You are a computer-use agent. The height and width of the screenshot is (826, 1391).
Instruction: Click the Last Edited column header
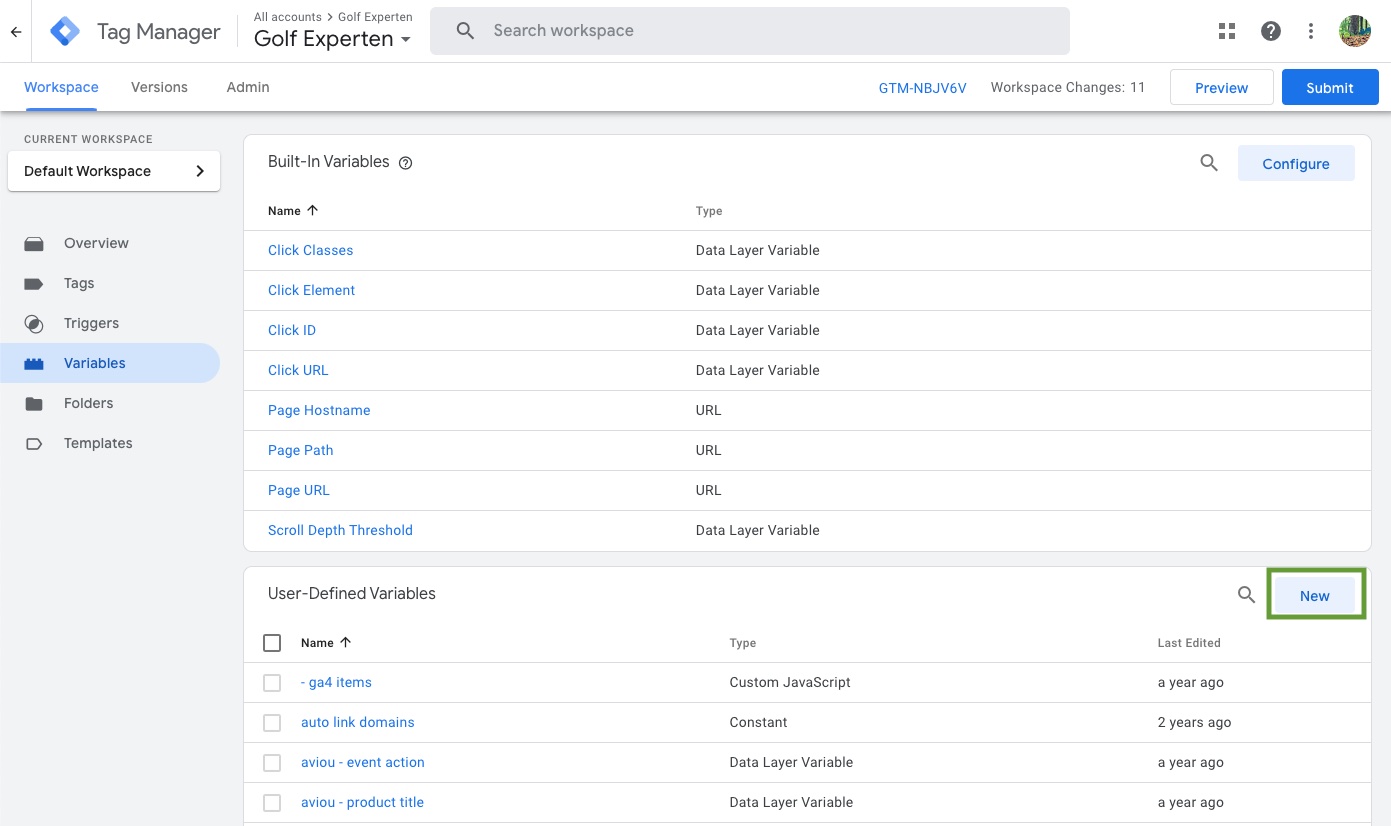pos(1189,643)
